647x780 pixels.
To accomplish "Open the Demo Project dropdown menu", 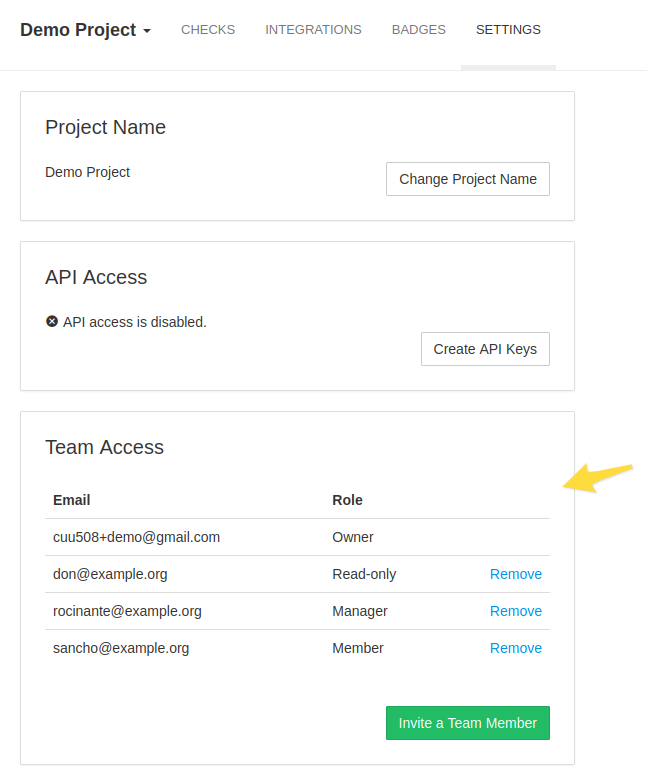I will tap(85, 30).
